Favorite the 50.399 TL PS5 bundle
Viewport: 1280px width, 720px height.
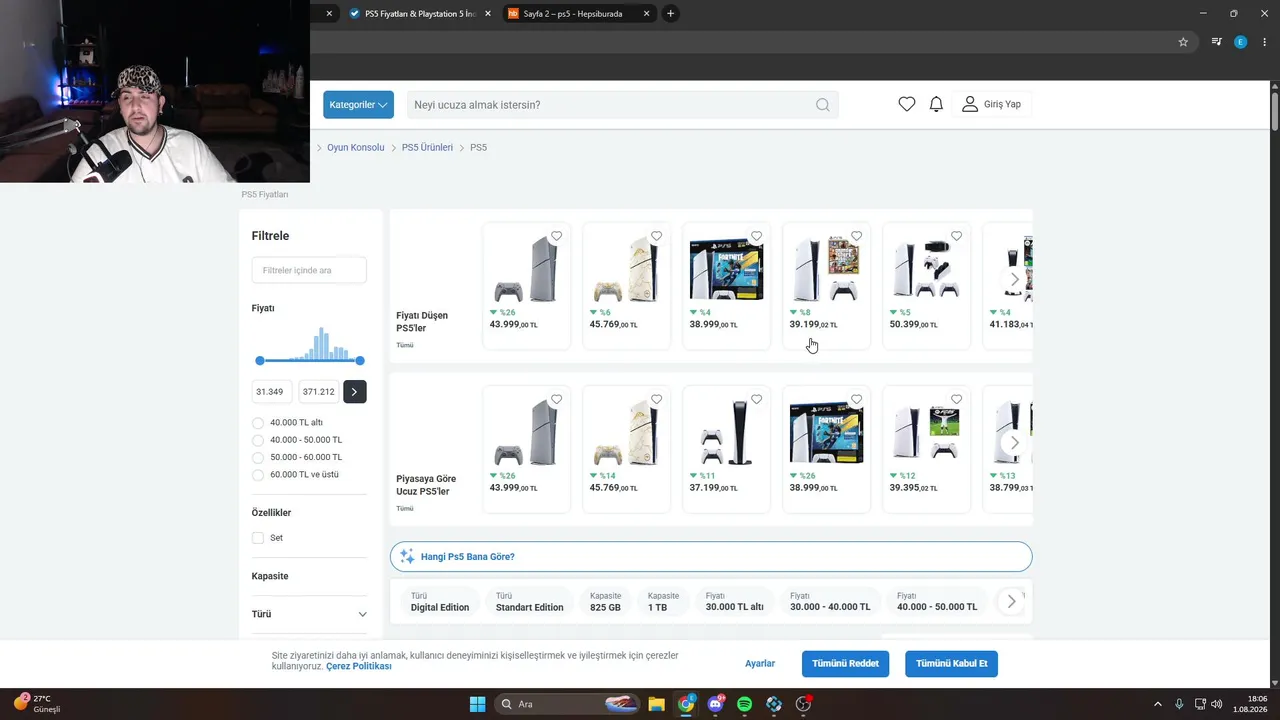957,236
